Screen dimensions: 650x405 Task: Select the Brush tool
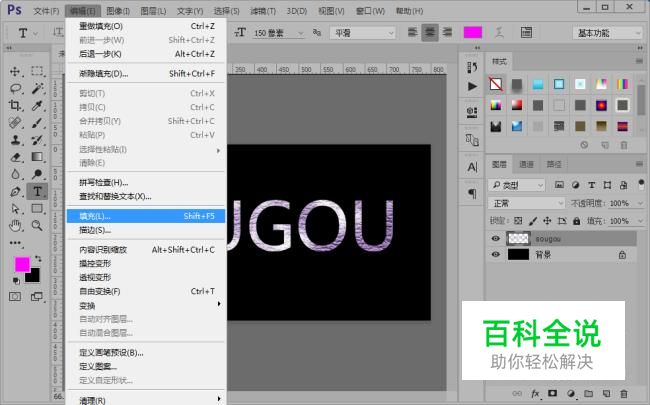tap(37, 123)
